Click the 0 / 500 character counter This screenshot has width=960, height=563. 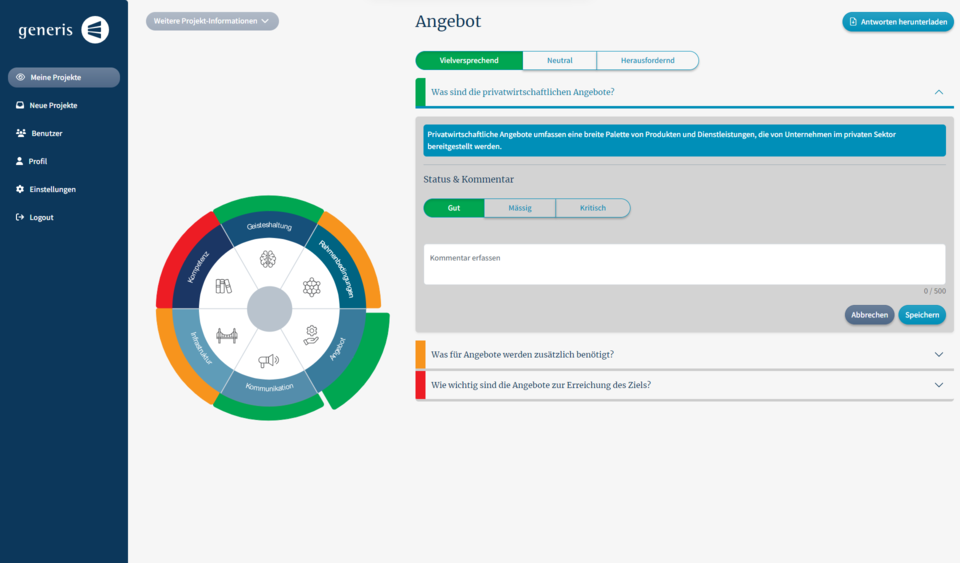[x=934, y=291]
